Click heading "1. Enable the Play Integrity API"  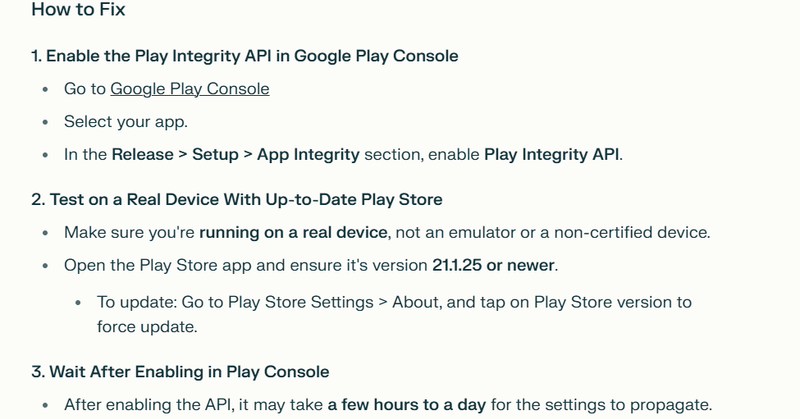[244, 56]
